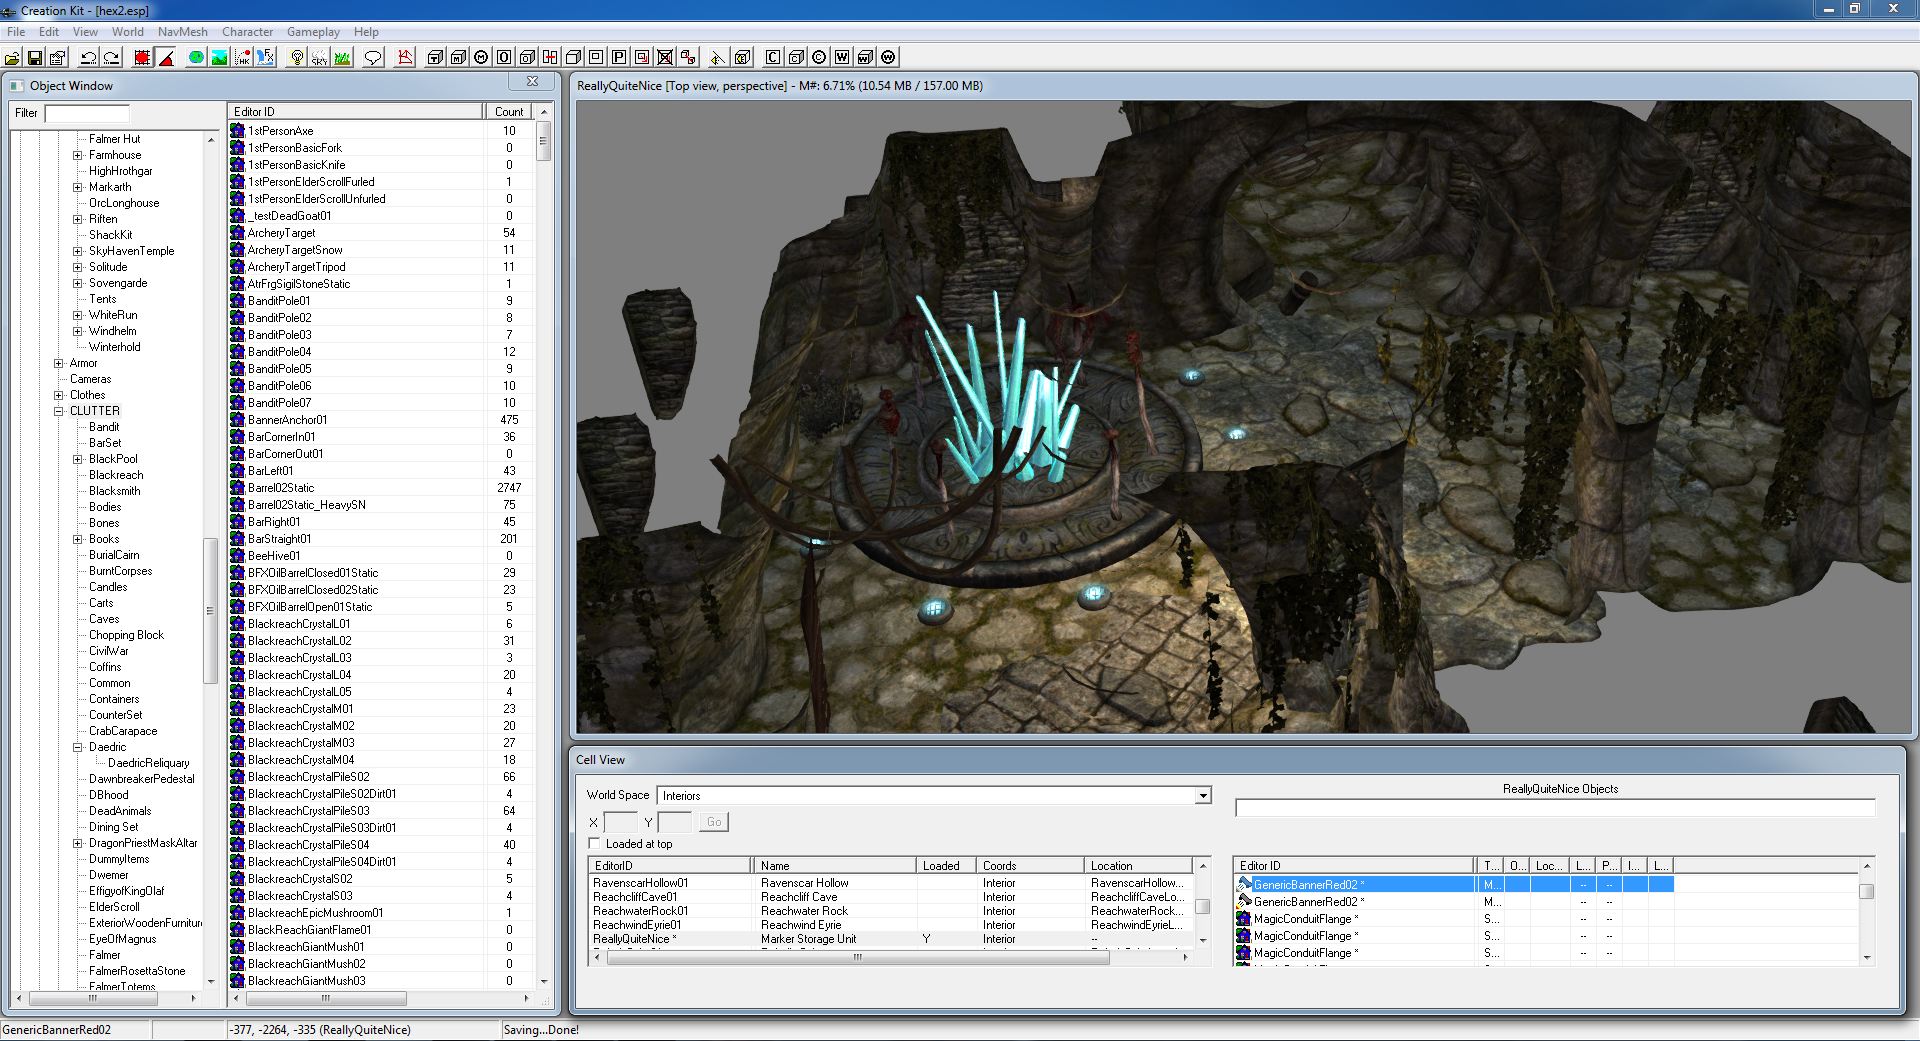Expand the Farmhouse tree node
The height and width of the screenshot is (1041, 1920).
[77, 155]
